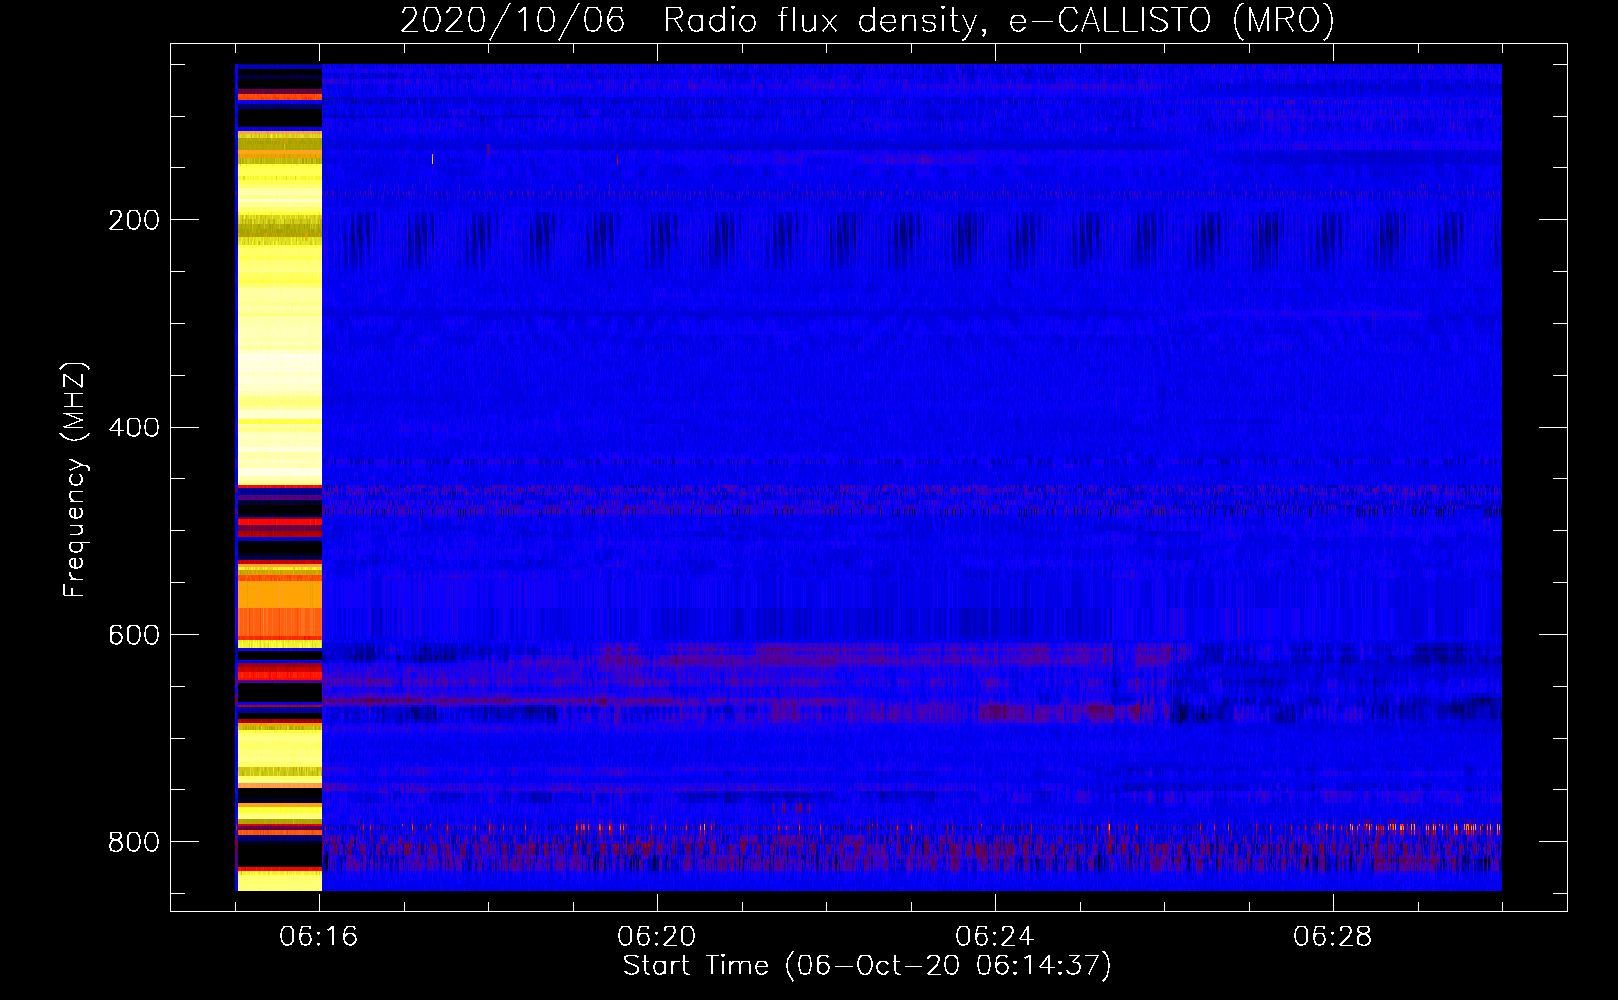Select the Start Time axis label
Image resolution: width=1618 pixels, height=1000 pixels.
(867, 966)
